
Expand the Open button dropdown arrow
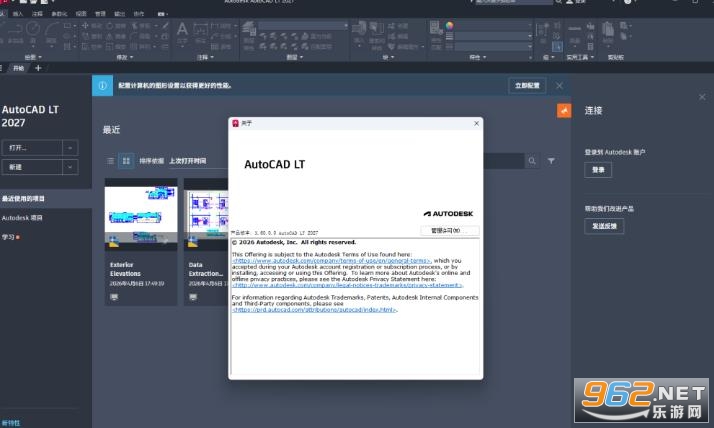tap(70, 148)
